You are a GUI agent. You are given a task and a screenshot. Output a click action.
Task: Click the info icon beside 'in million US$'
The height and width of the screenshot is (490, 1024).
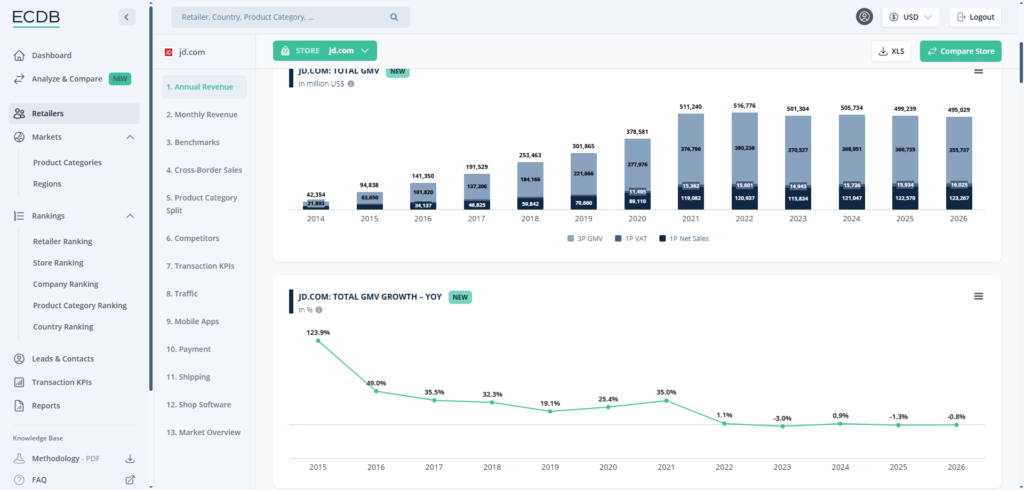point(351,84)
